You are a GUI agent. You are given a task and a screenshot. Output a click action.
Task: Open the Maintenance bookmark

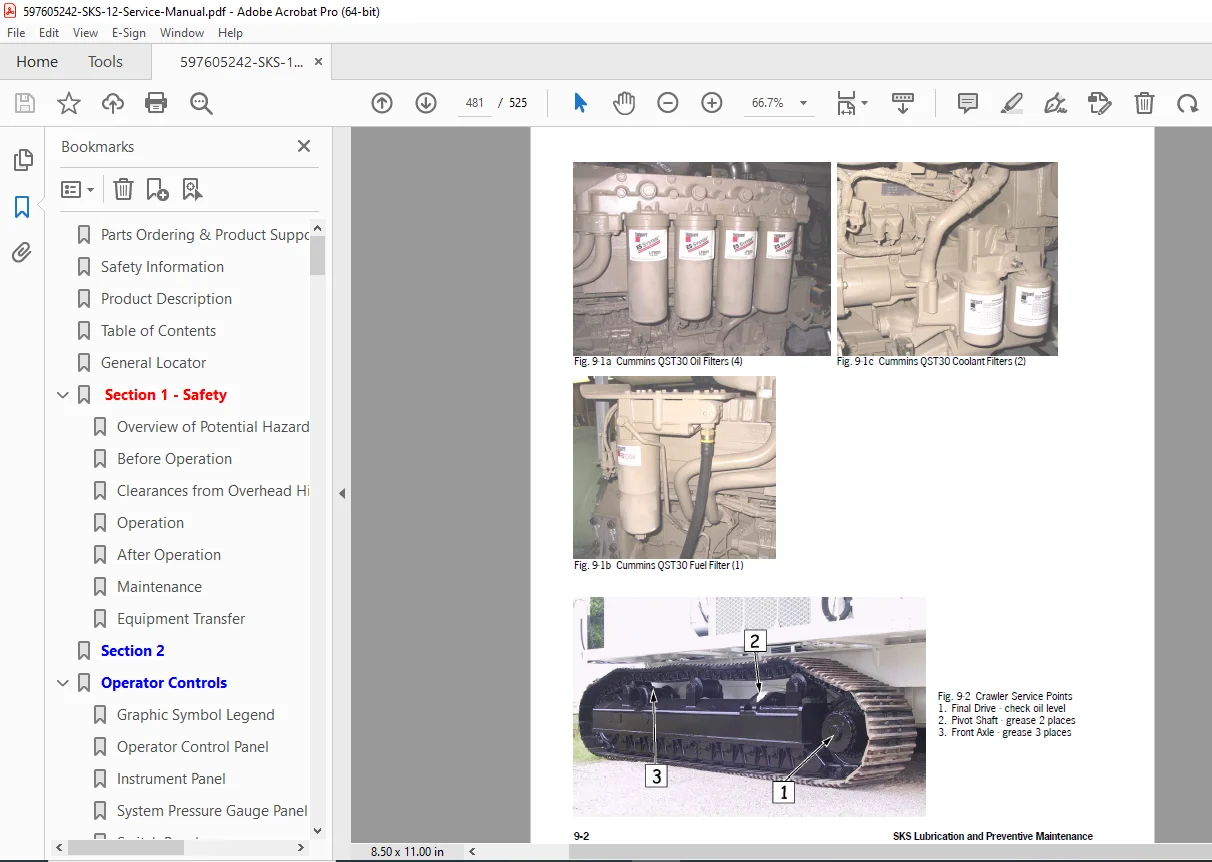[x=159, y=587]
